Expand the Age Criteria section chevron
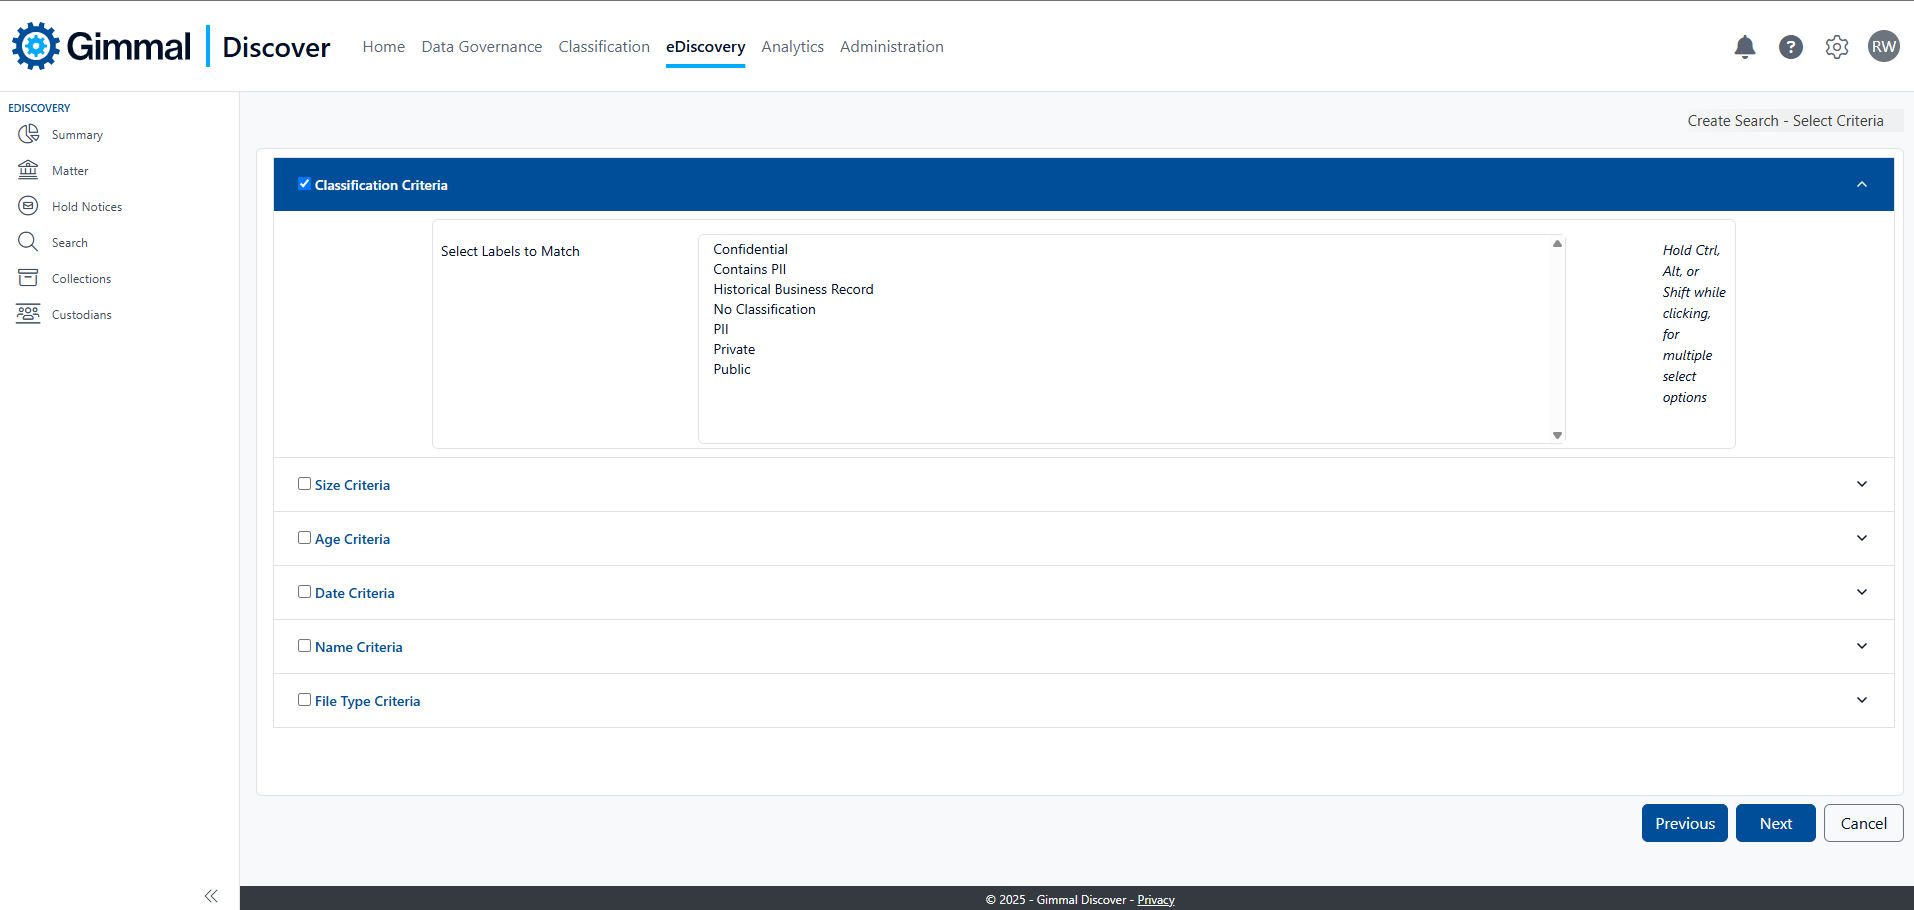Screen dimensions: 1914x910 pos(1862,538)
